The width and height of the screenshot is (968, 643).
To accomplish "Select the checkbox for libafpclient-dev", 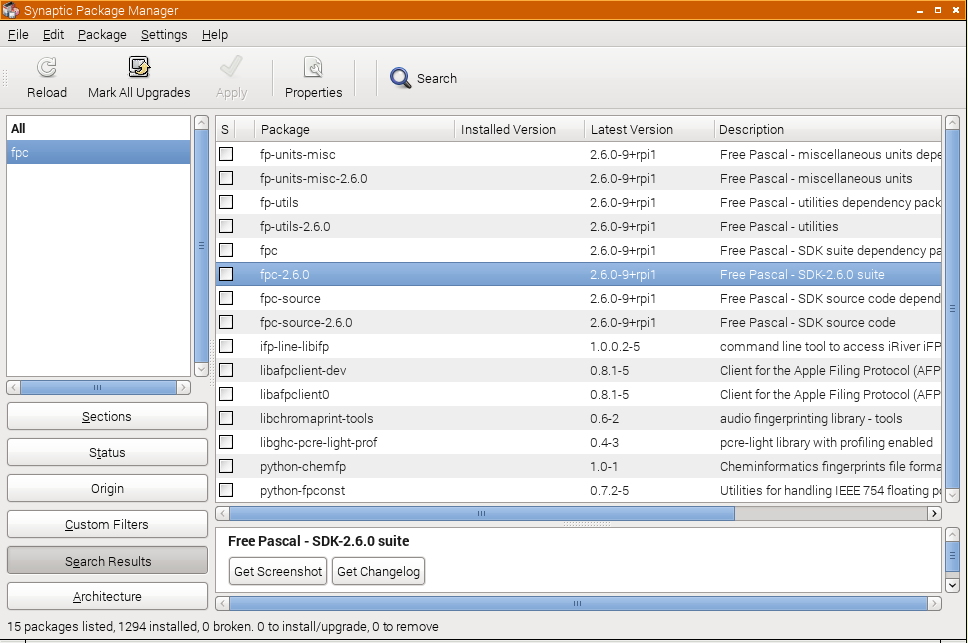I will pyautogui.click(x=226, y=370).
